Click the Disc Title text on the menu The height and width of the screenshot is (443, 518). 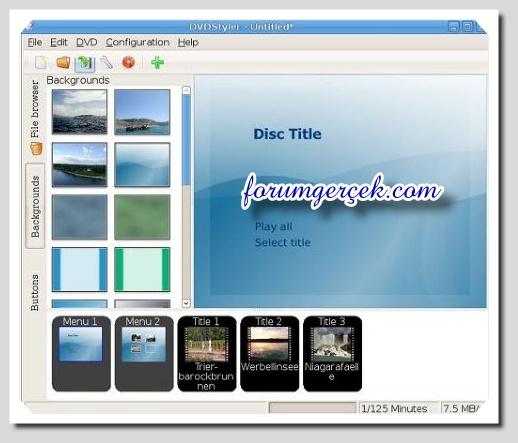point(287,134)
